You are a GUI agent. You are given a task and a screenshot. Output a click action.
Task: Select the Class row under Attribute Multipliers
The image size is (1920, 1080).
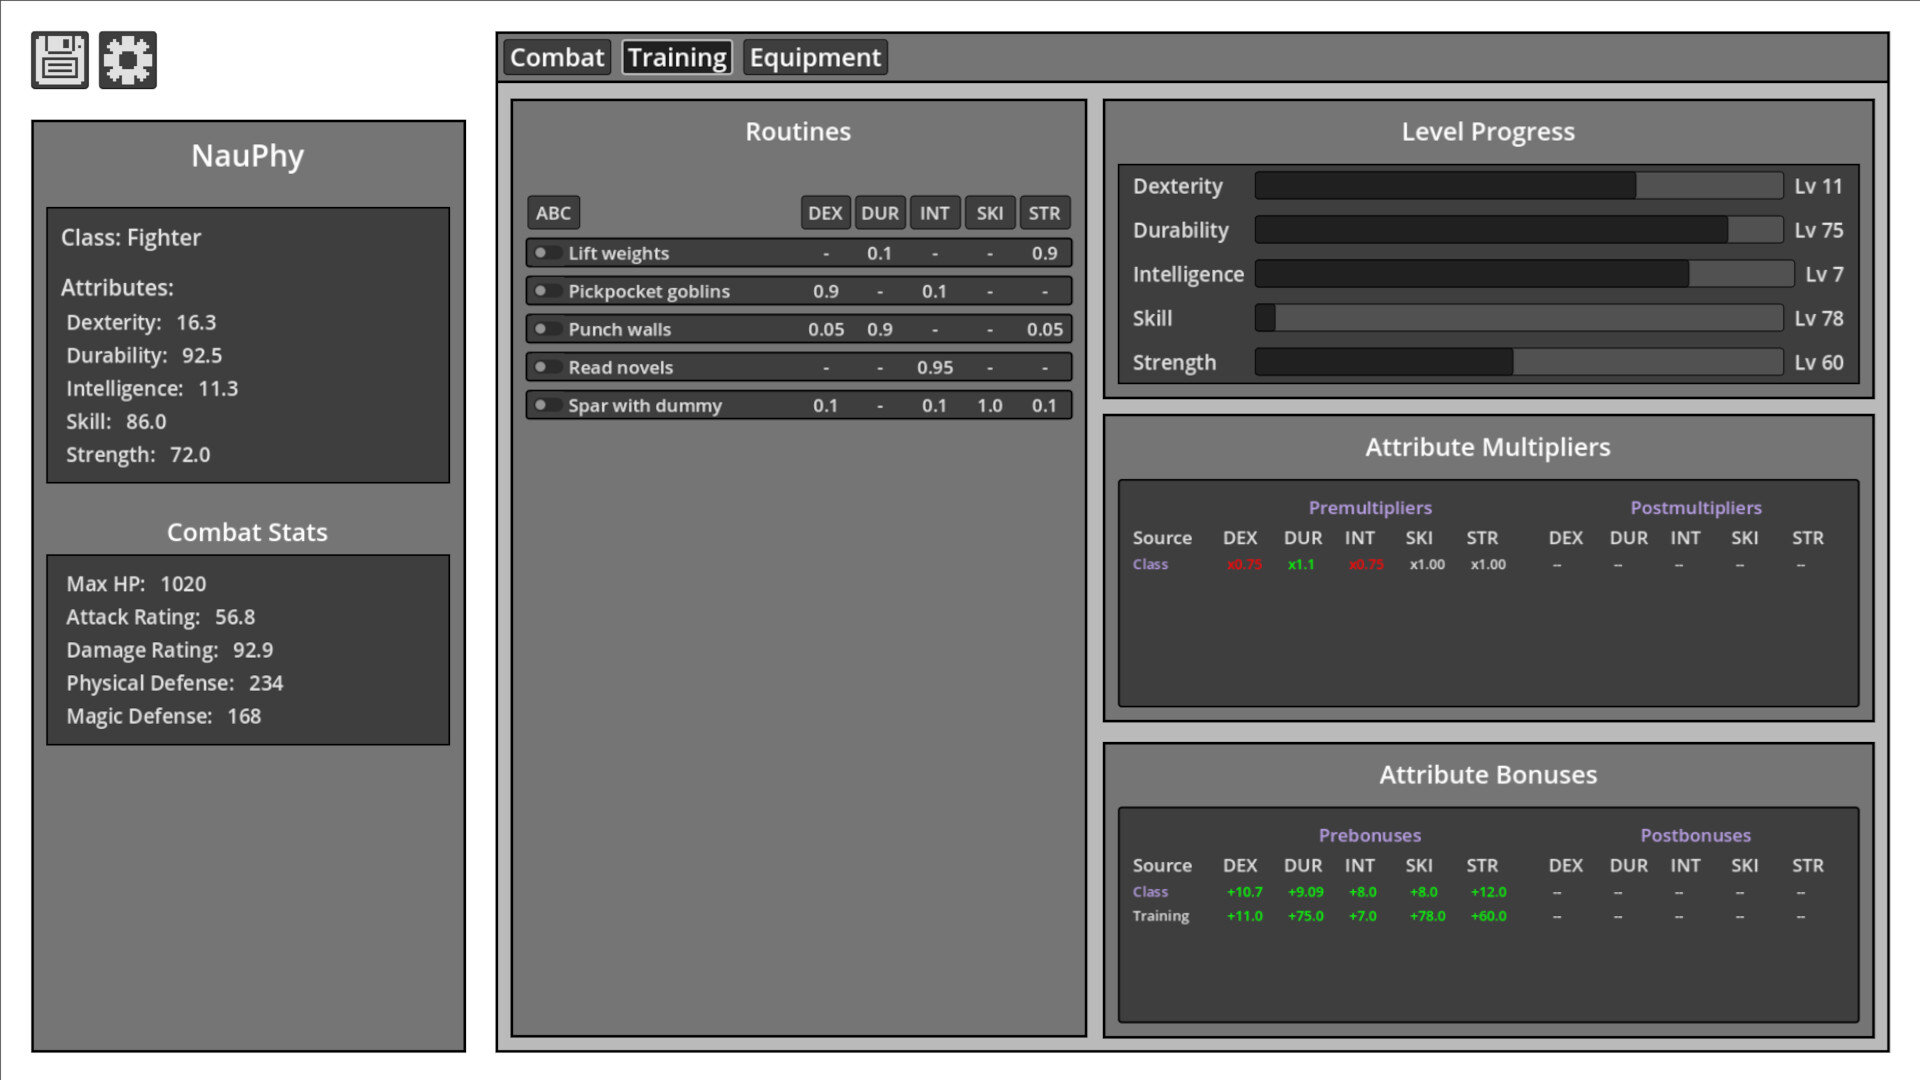pyautogui.click(x=1150, y=564)
